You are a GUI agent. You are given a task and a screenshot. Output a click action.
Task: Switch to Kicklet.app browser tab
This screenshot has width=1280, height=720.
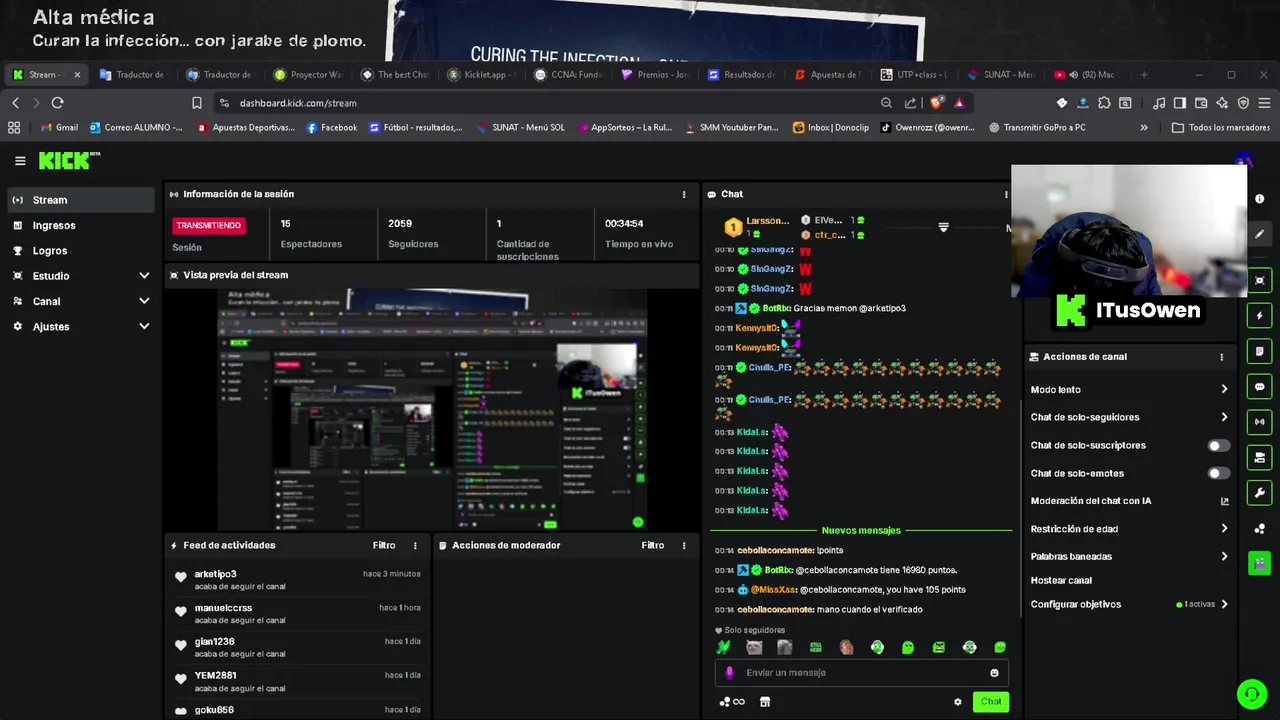point(484,74)
